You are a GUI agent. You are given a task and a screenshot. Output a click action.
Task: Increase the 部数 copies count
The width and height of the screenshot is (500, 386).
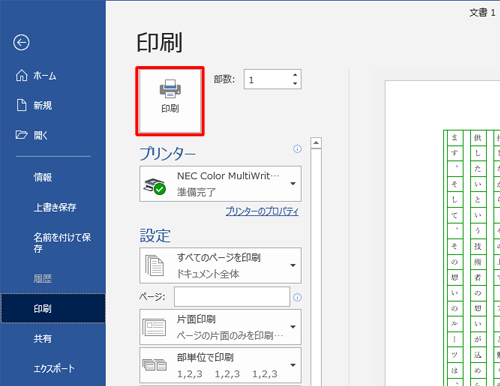click(x=295, y=75)
